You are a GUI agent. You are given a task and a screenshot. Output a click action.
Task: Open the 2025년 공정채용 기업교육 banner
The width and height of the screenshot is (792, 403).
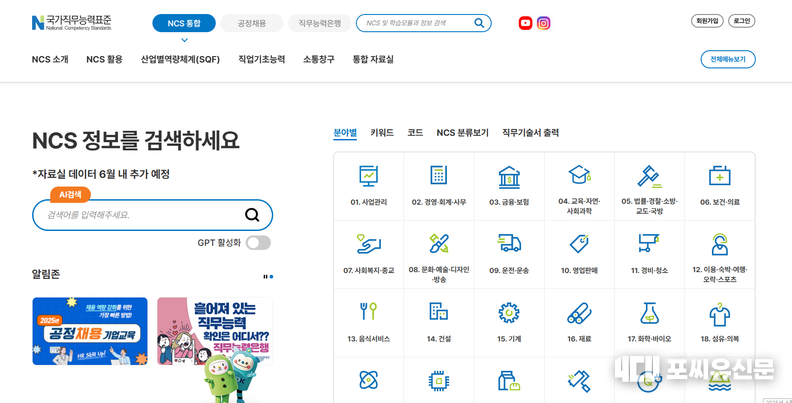tap(90, 331)
